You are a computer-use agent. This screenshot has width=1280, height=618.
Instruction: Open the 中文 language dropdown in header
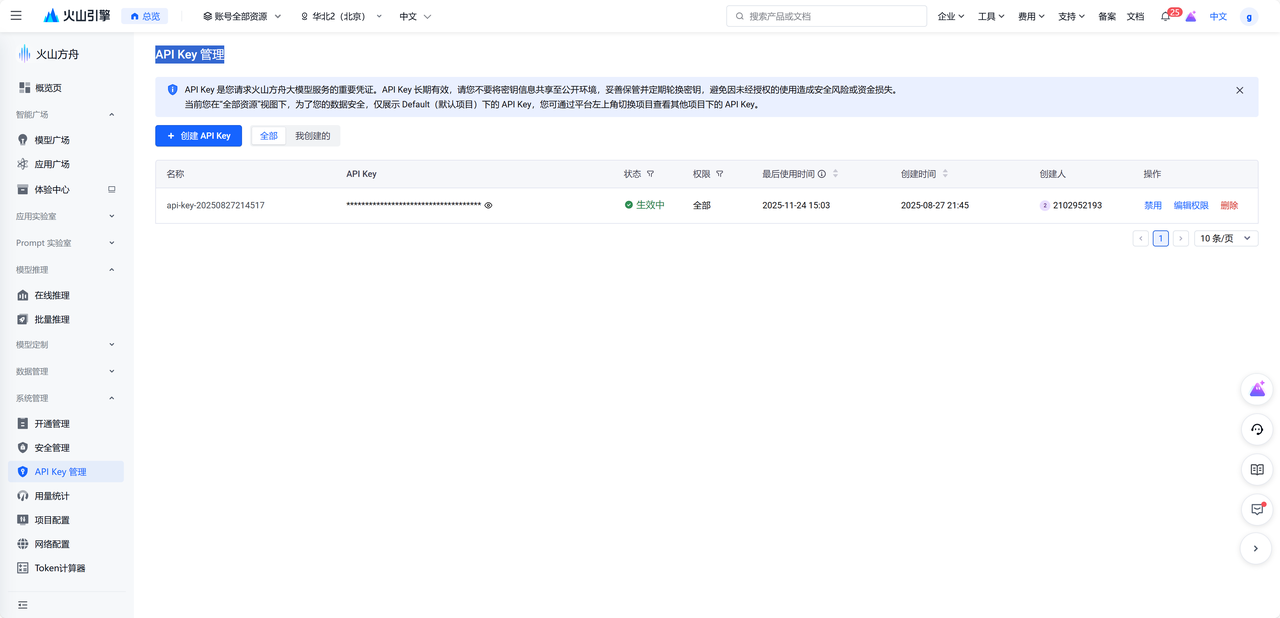click(x=415, y=16)
